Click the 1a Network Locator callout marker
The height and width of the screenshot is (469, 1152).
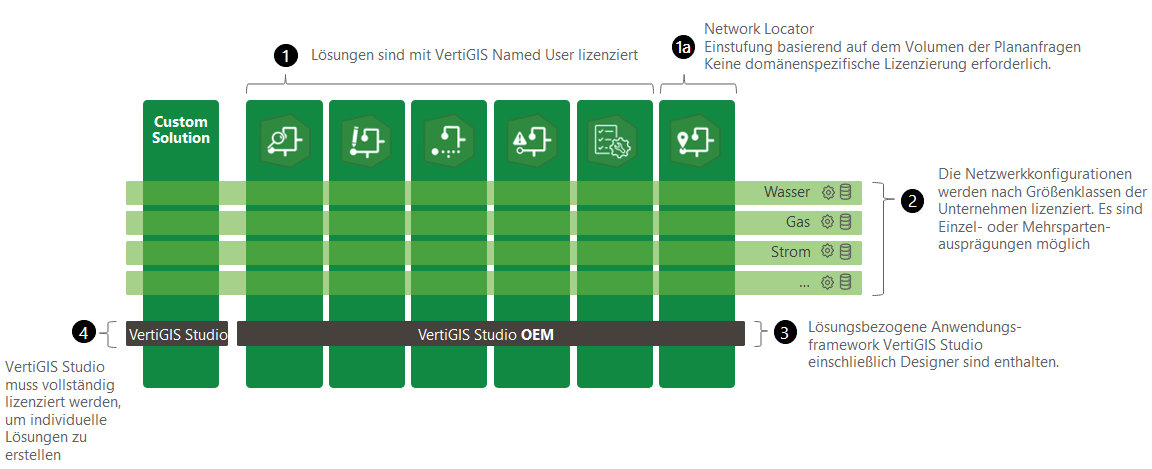pos(683,48)
